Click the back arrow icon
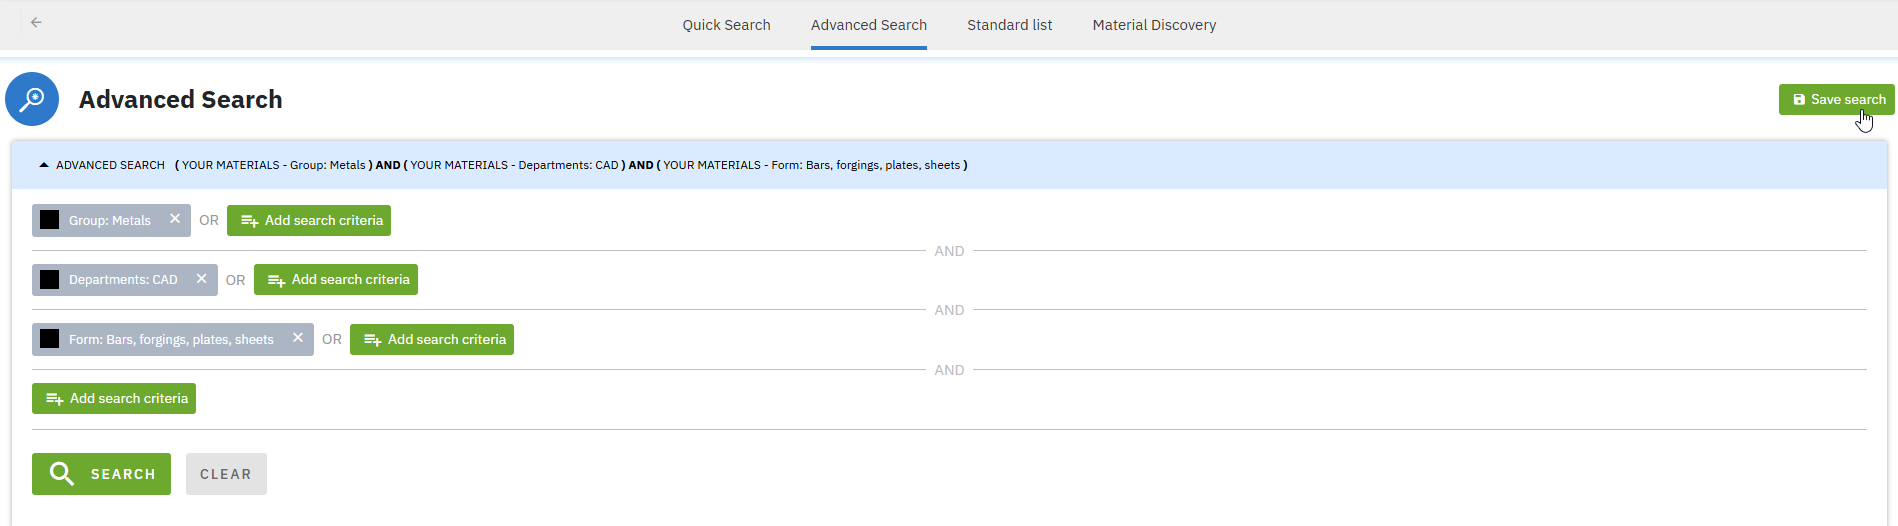The width and height of the screenshot is (1898, 526). [36, 22]
